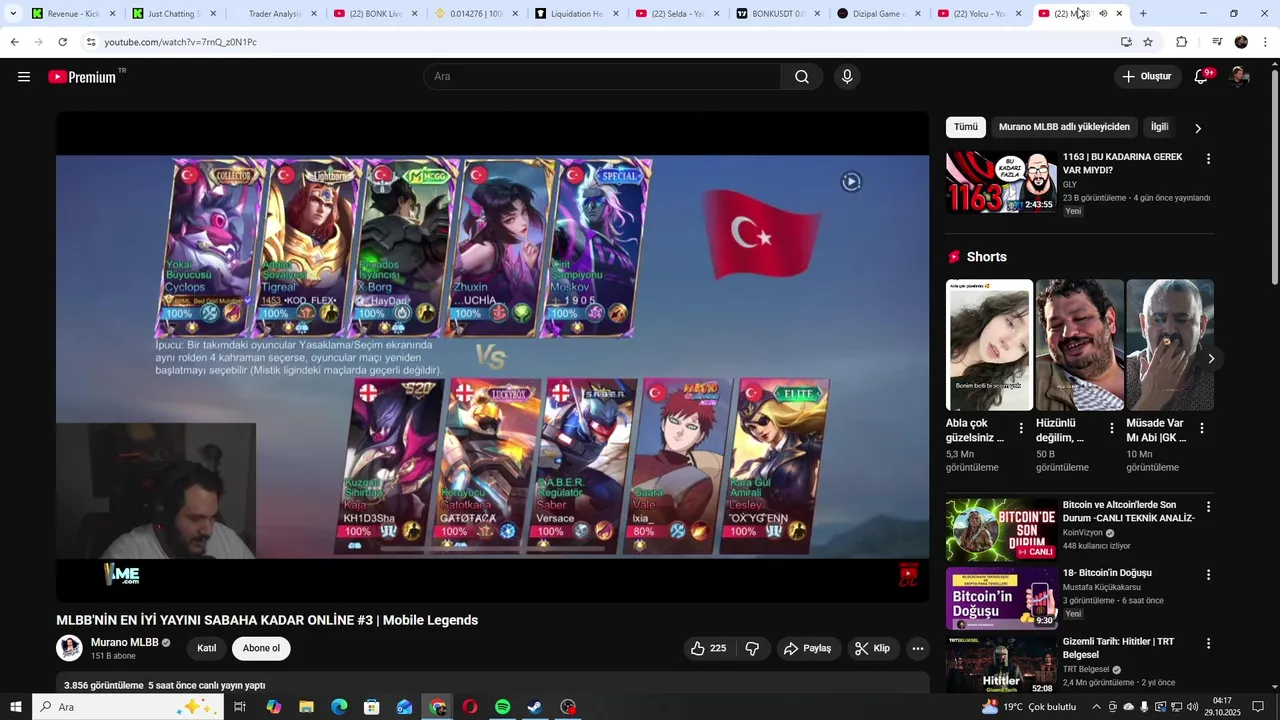The width and height of the screenshot is (1280, 720).
Task: Open browser profile avatar in toolbar
Action: 1241,42
